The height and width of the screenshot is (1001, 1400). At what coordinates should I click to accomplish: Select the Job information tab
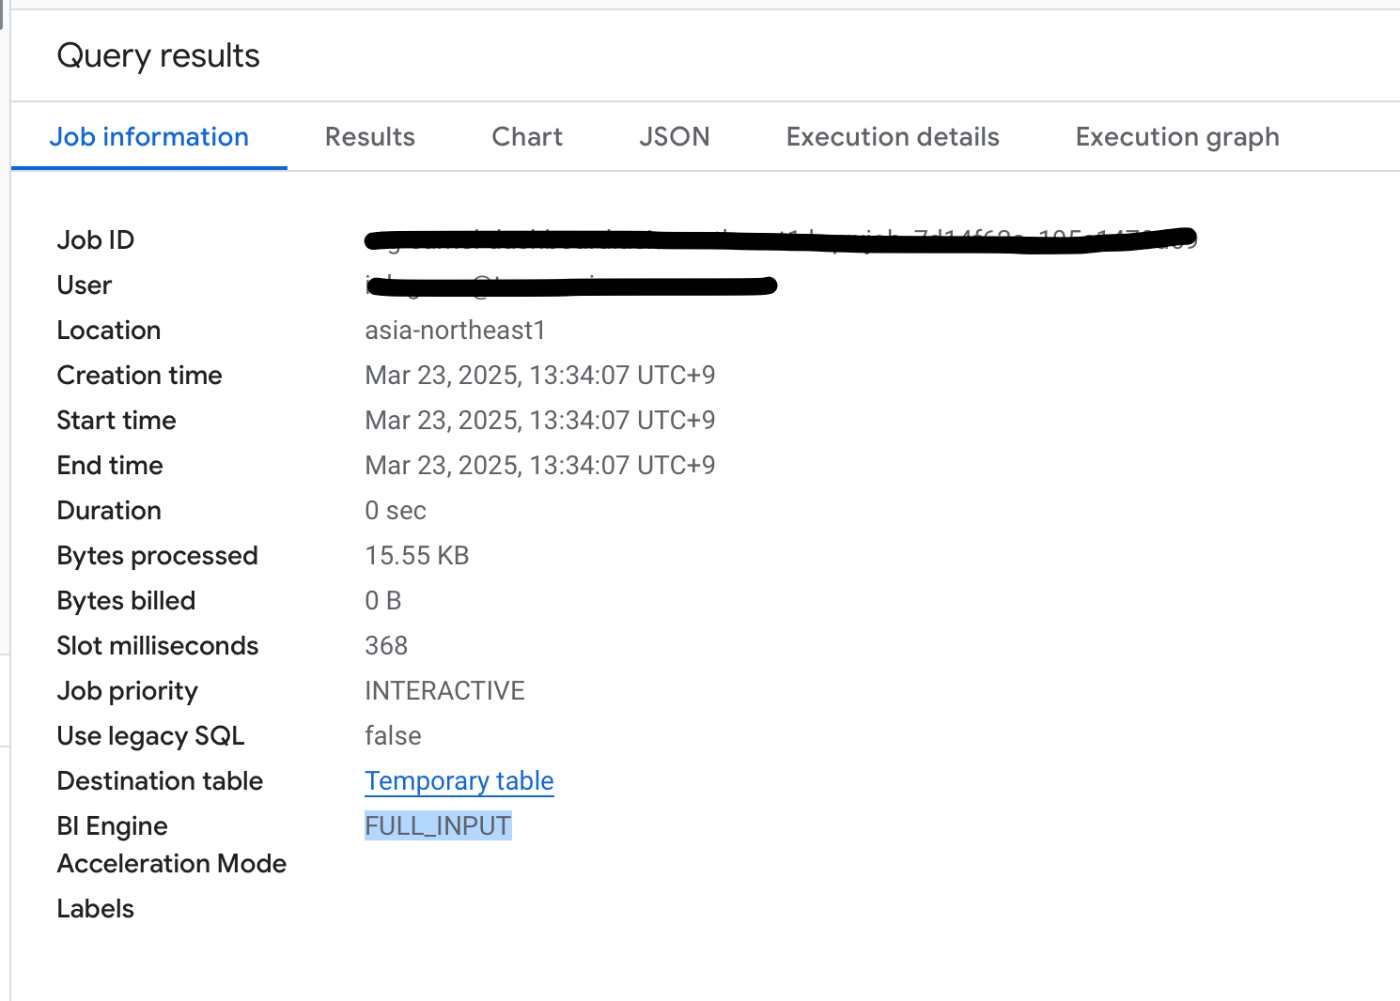(149, 137)
